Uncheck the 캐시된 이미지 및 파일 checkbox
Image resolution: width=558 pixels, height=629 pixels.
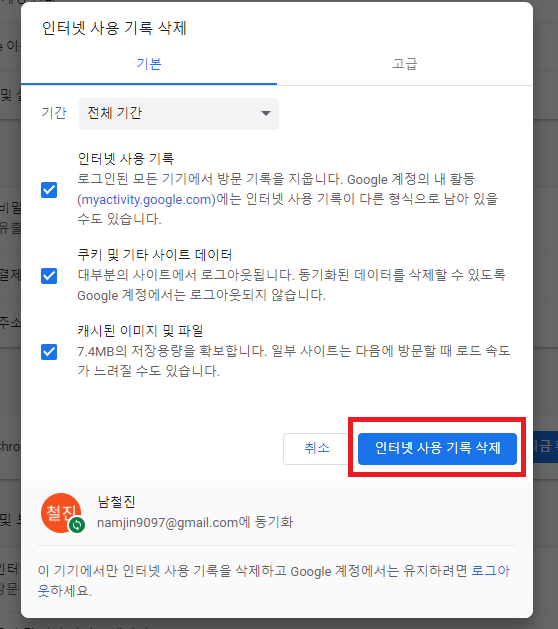pos(49,352)
